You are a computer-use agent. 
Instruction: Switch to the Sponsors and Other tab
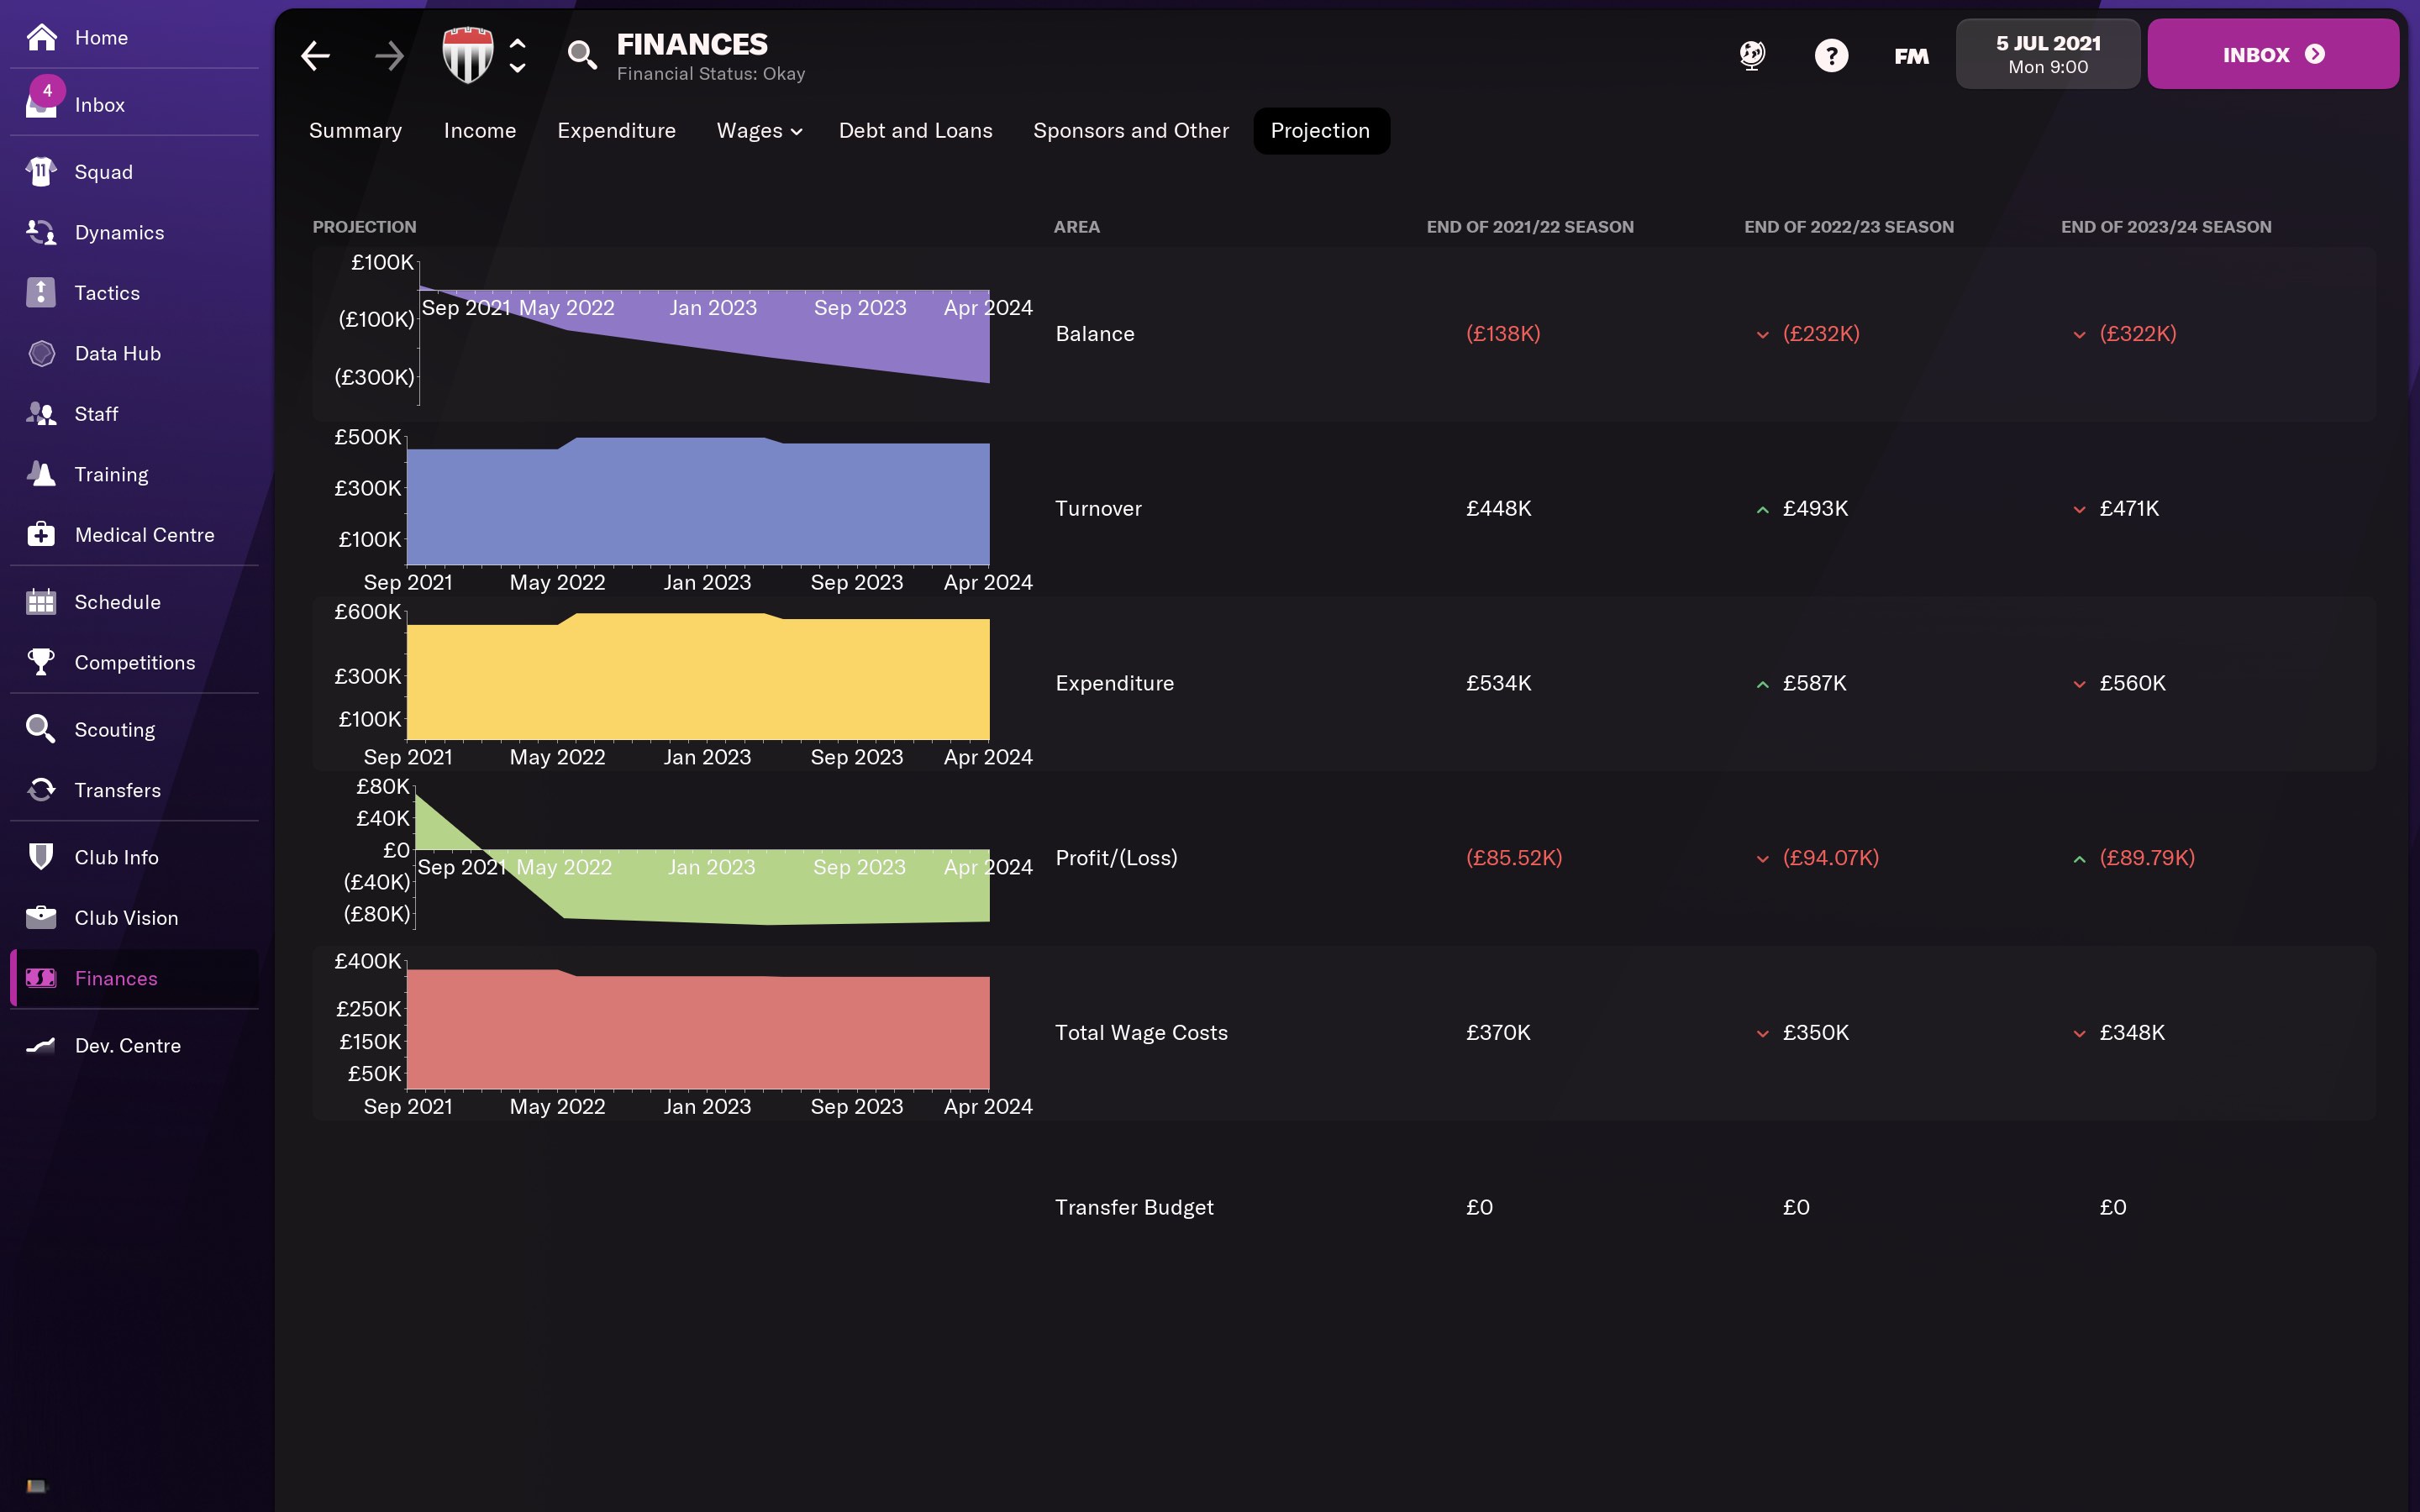(1130, 131)
